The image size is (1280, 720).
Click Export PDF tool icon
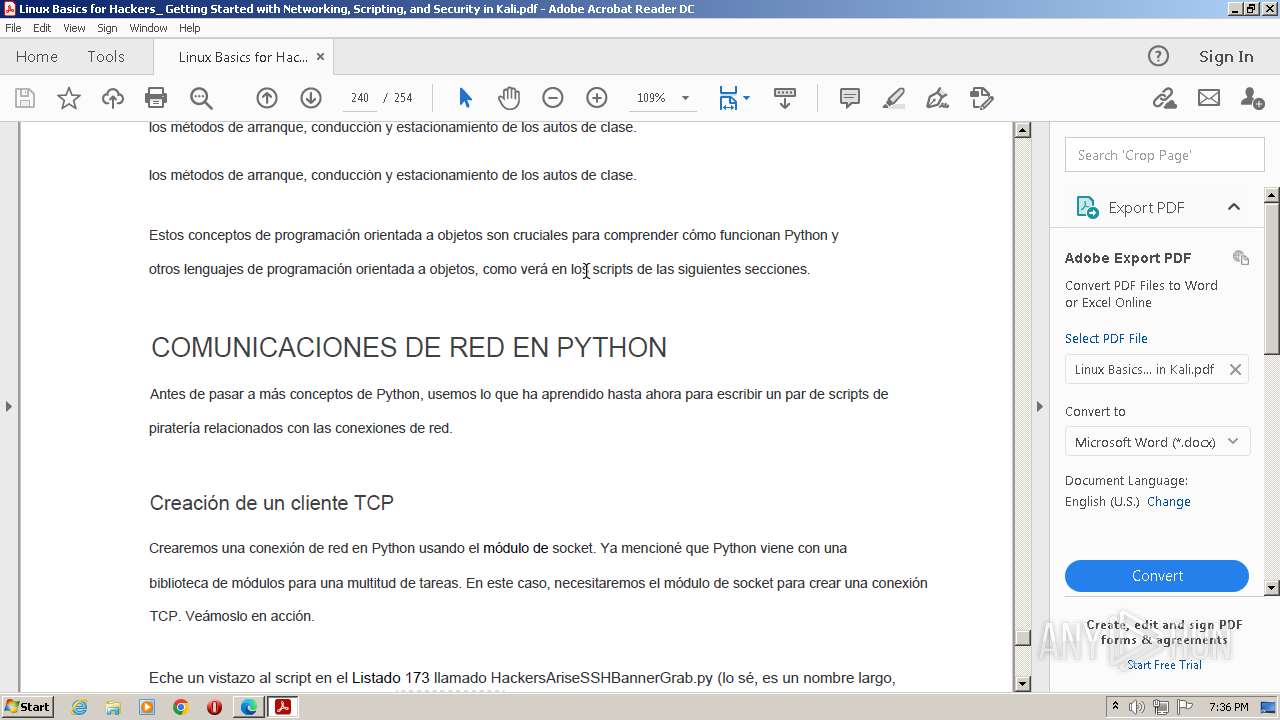coord(1087,207)
